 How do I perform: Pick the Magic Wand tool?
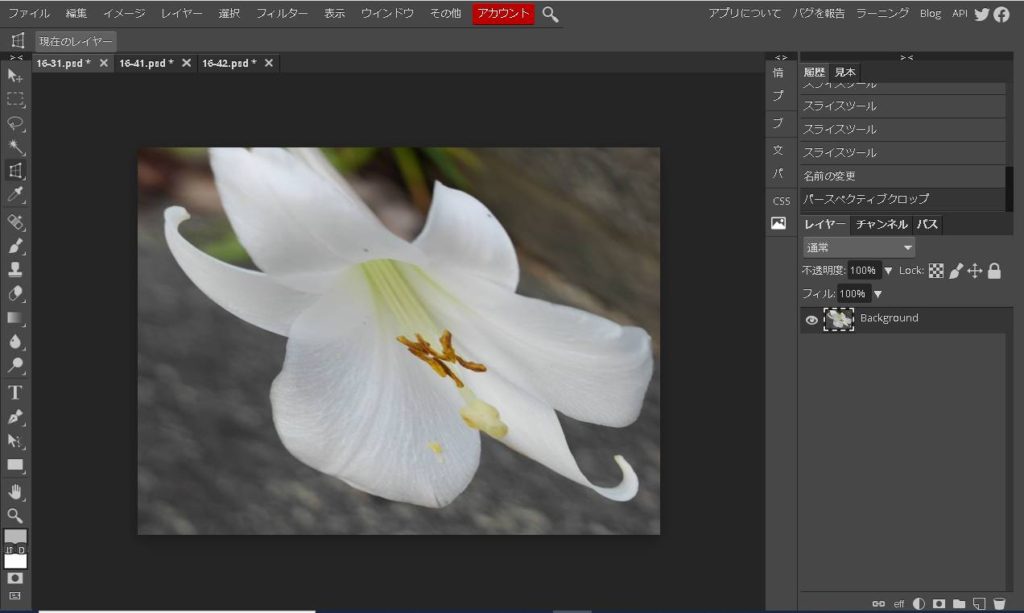coord(15,148)
